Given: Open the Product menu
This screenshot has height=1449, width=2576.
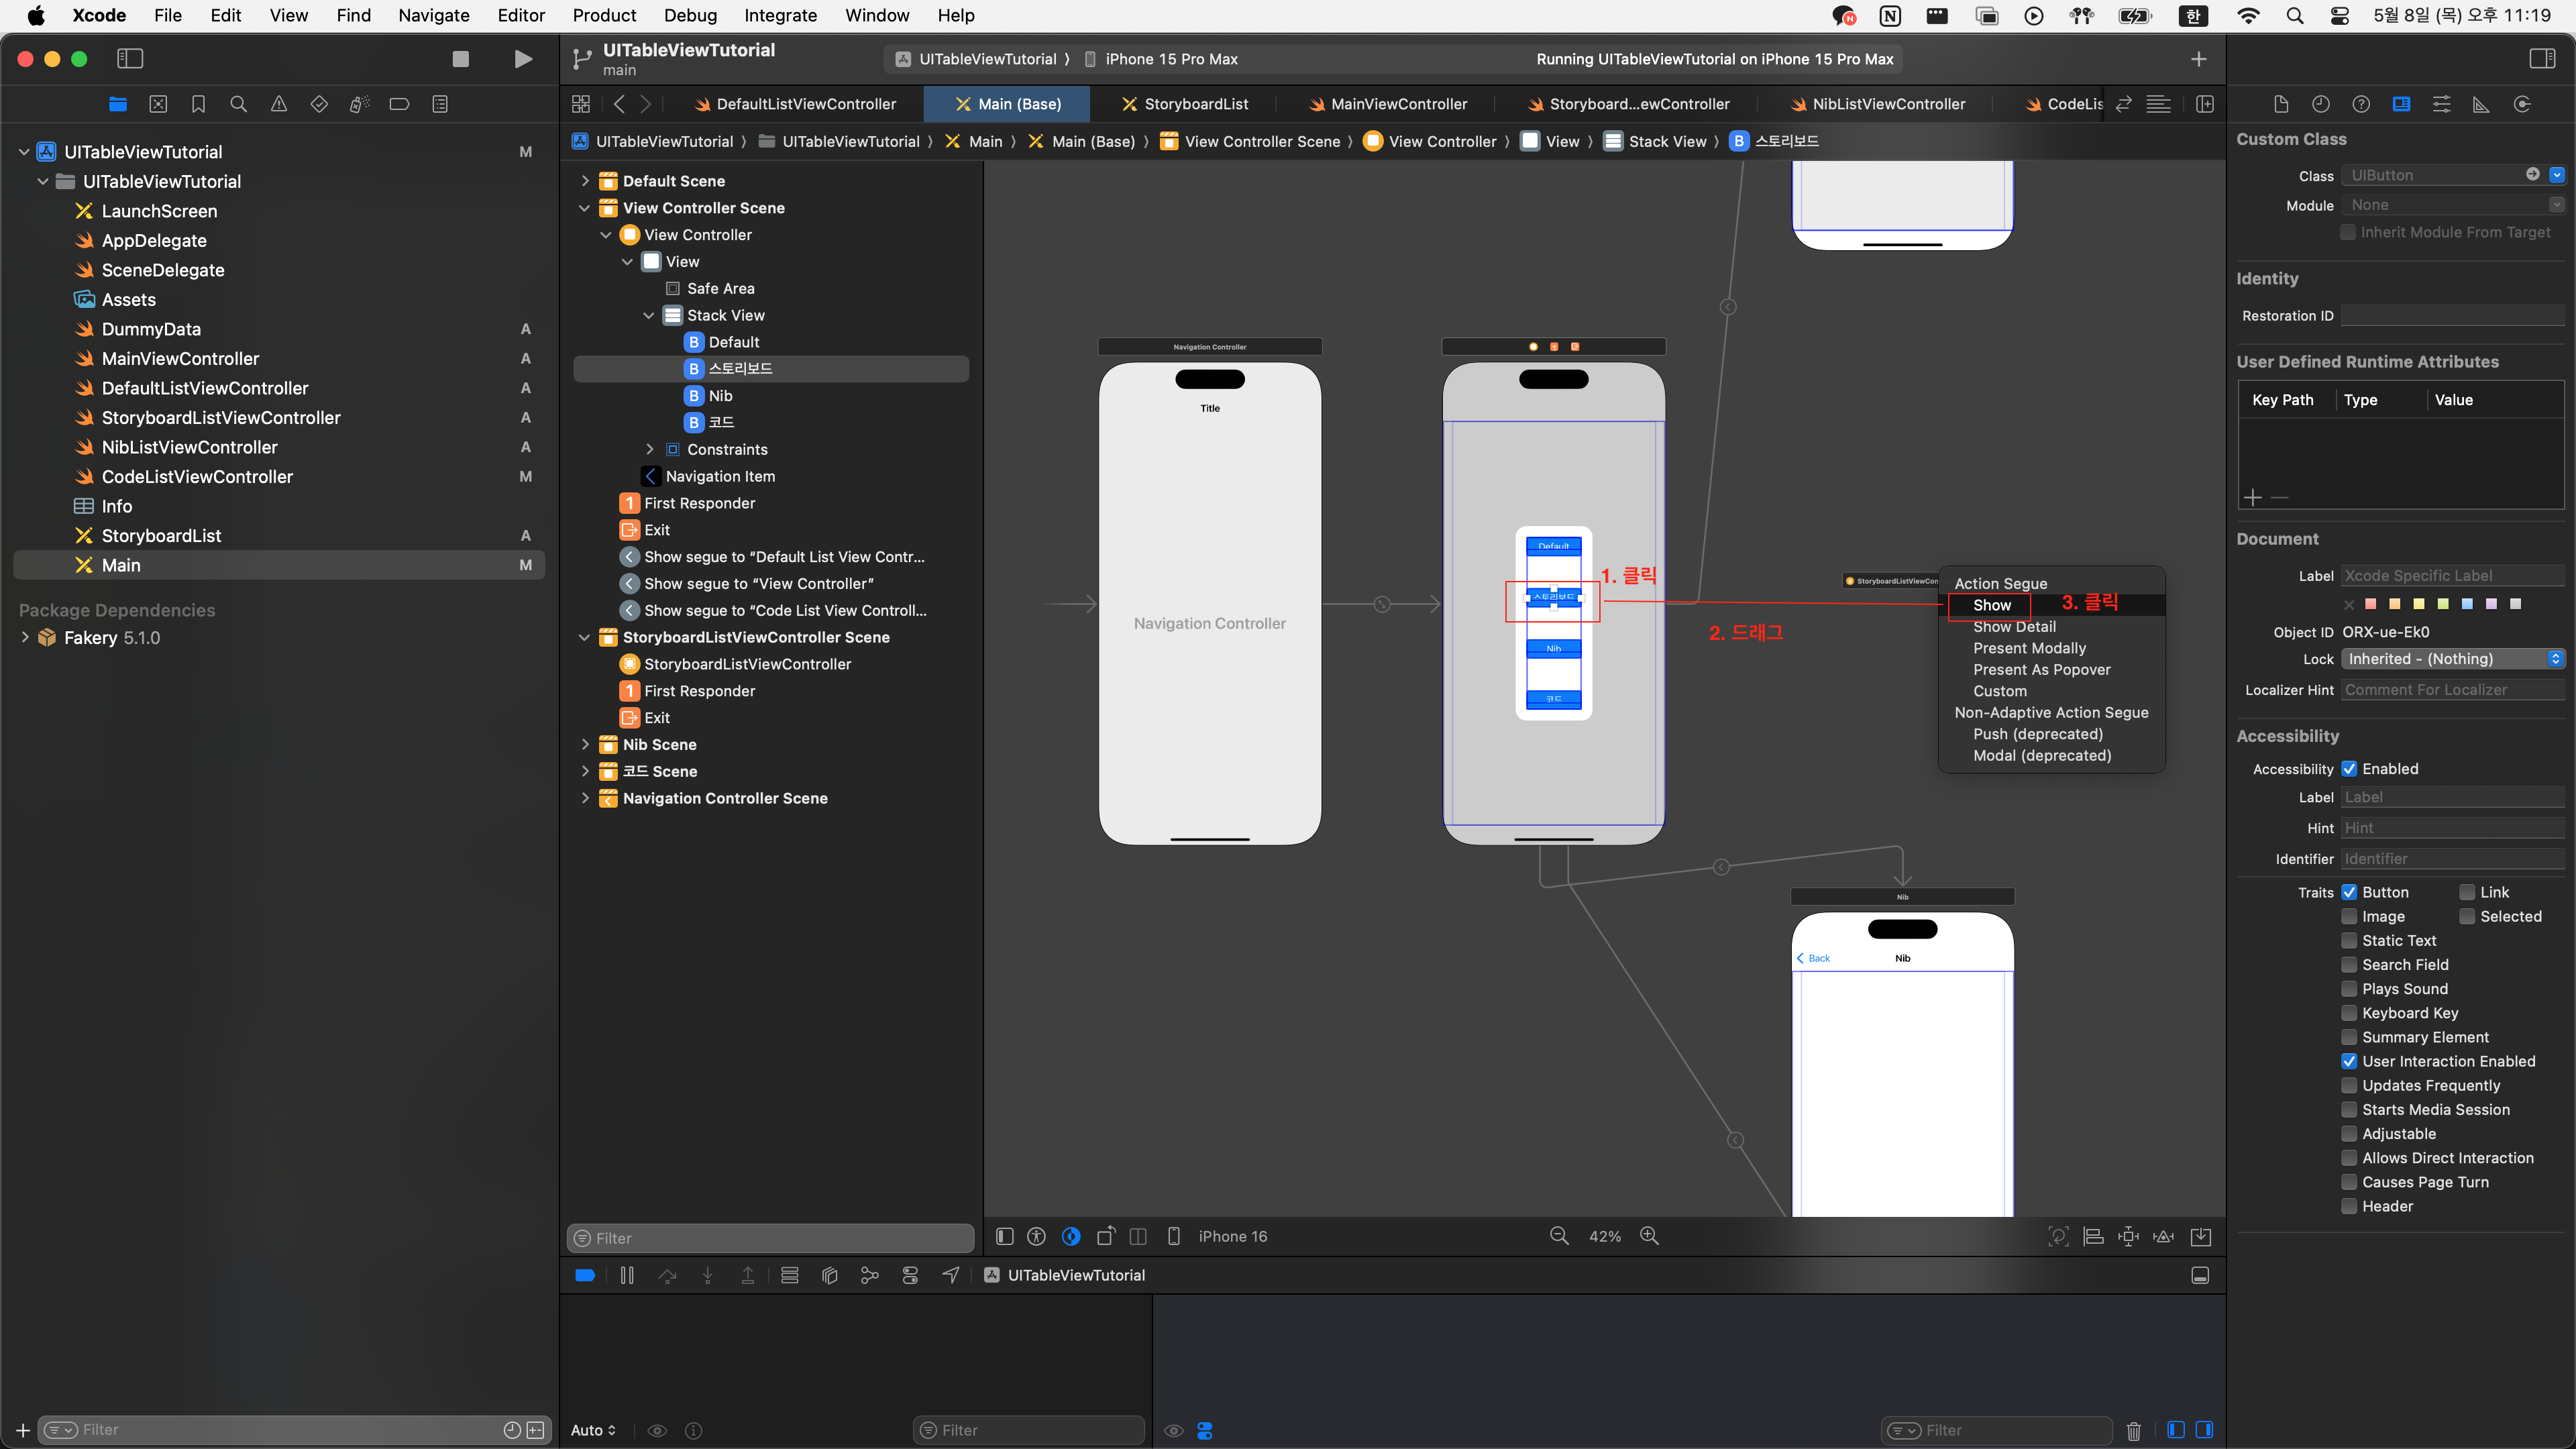Looking at the screenshot, I should [604, 15].
